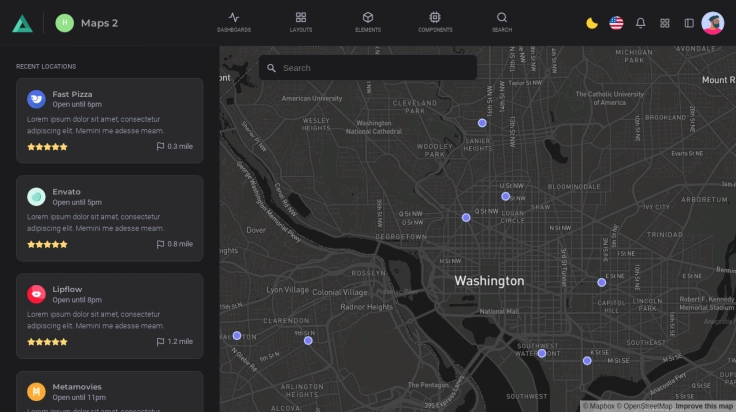
Task: Open the Dashboards menu
Action: click(234, 22)
